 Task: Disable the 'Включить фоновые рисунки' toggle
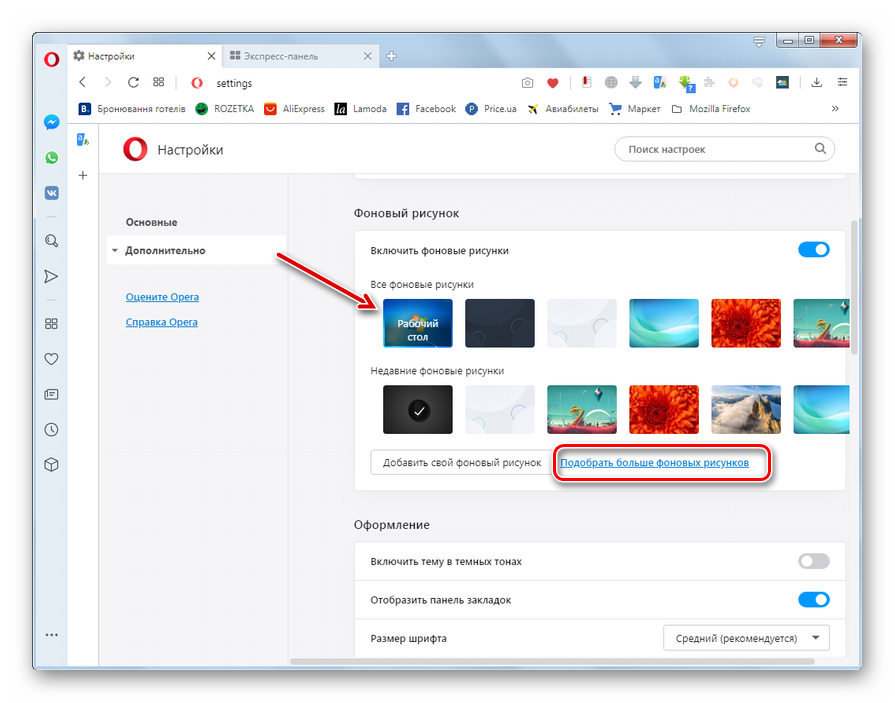[813, 250]
